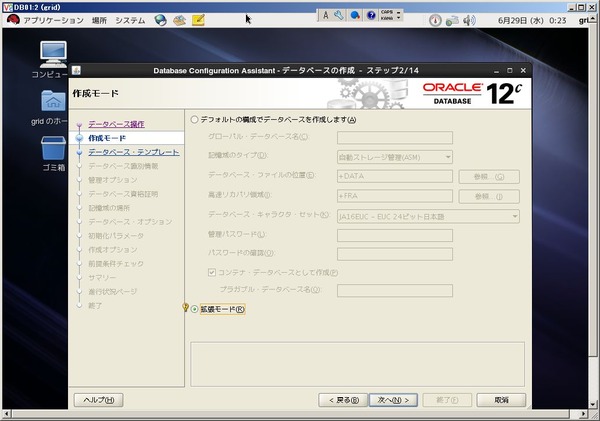600x421 pixels.
Task: Click the 管理オプション step text
Action: click(x=112, y=180)
